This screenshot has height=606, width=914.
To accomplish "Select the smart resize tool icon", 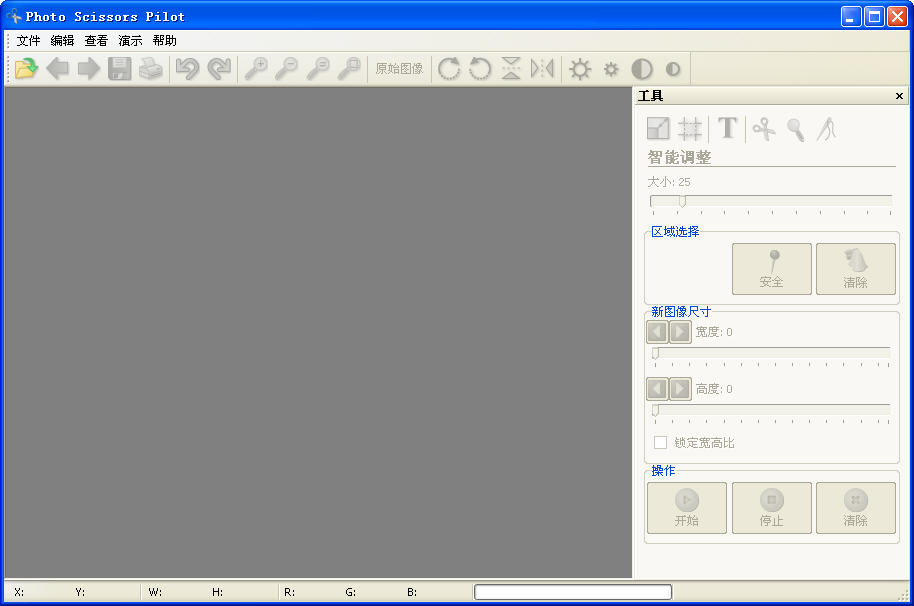I will coord(659,129).
